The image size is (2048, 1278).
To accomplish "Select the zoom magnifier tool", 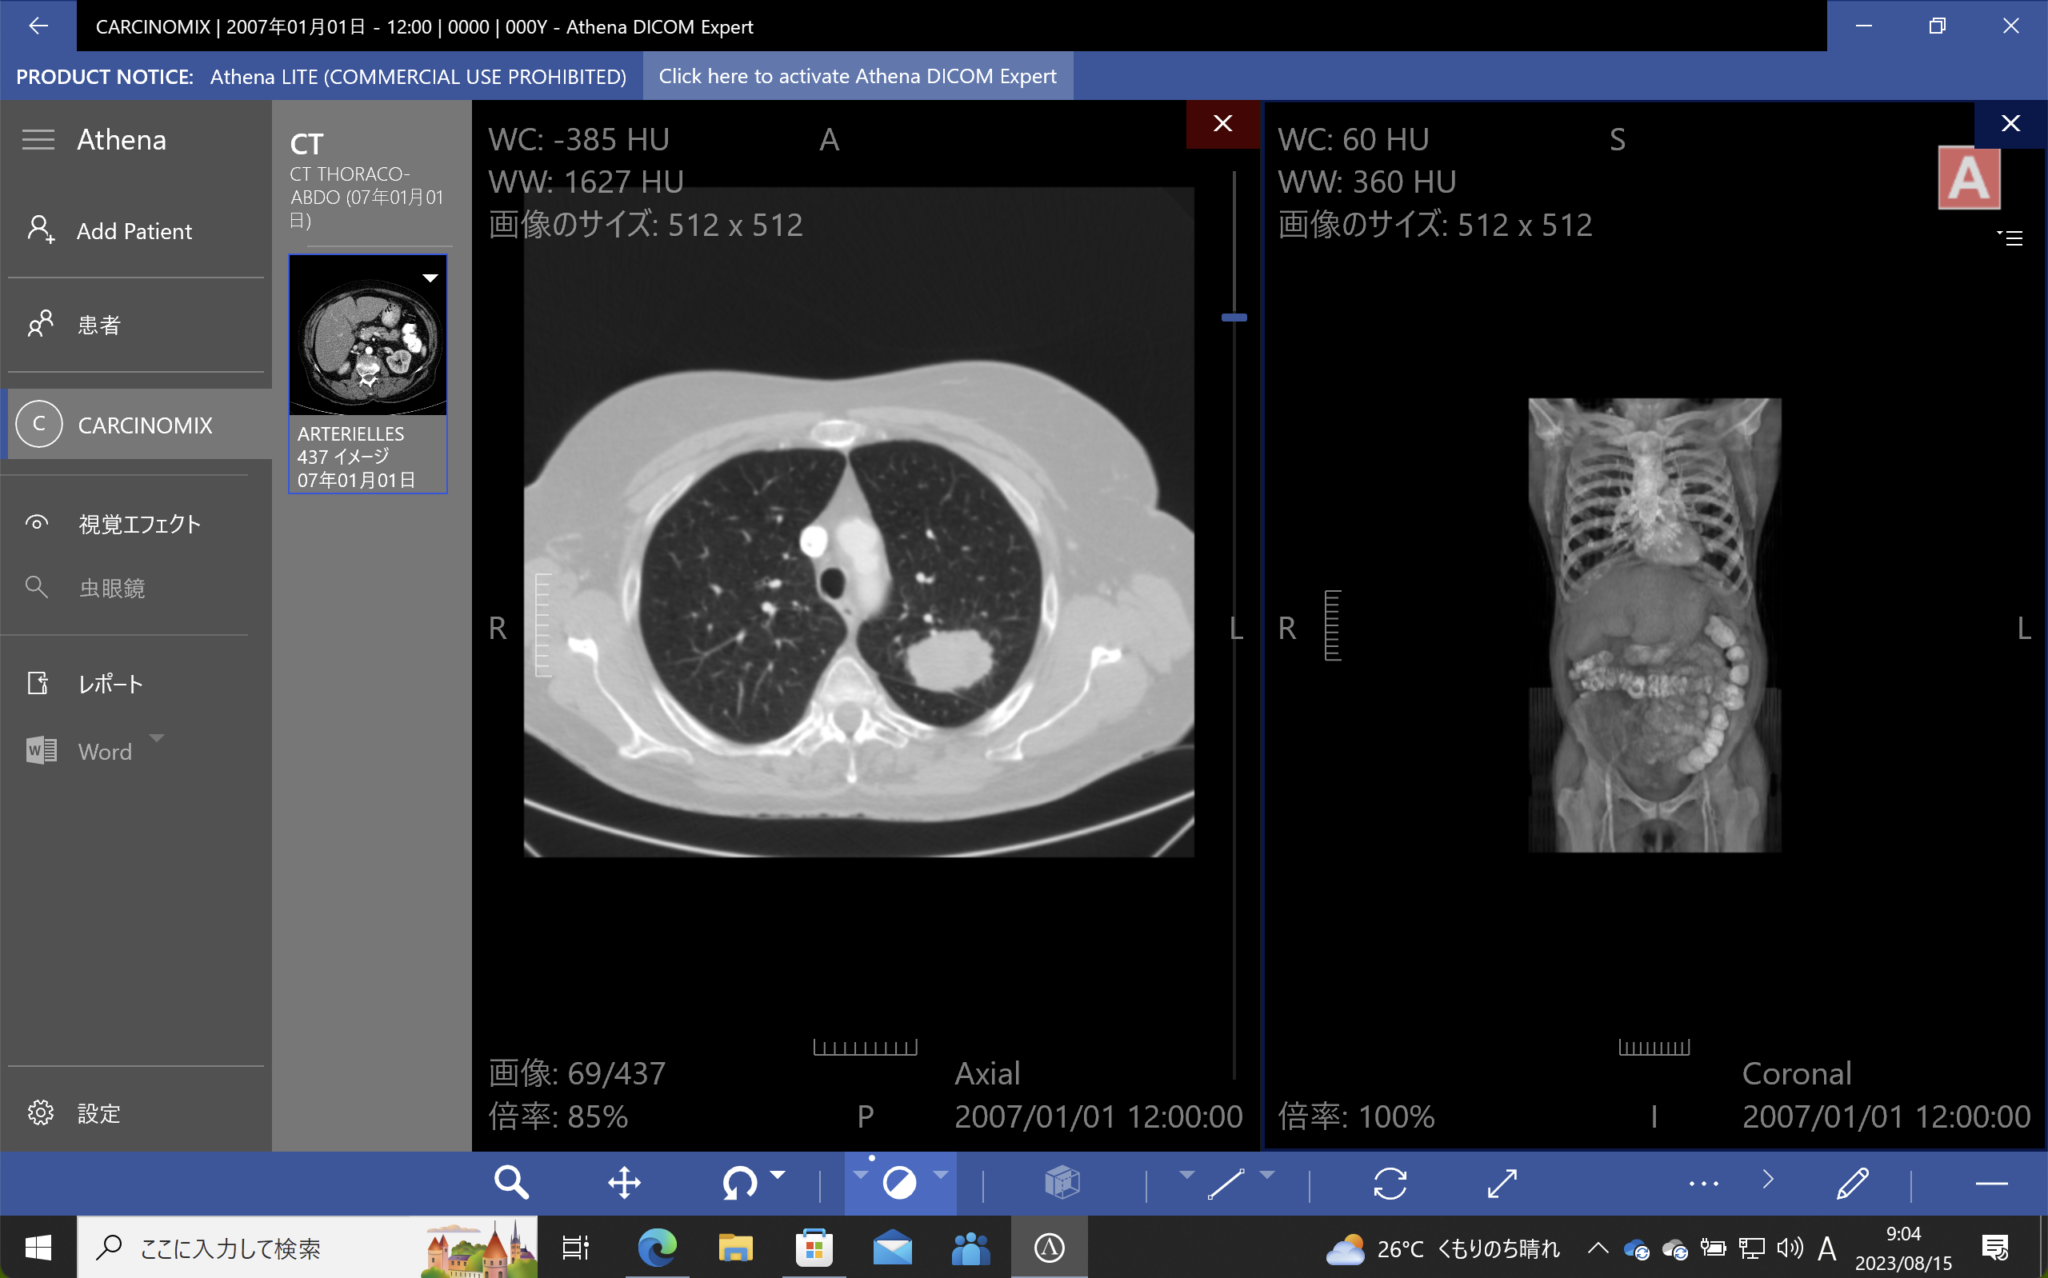I will [511, 1183].
